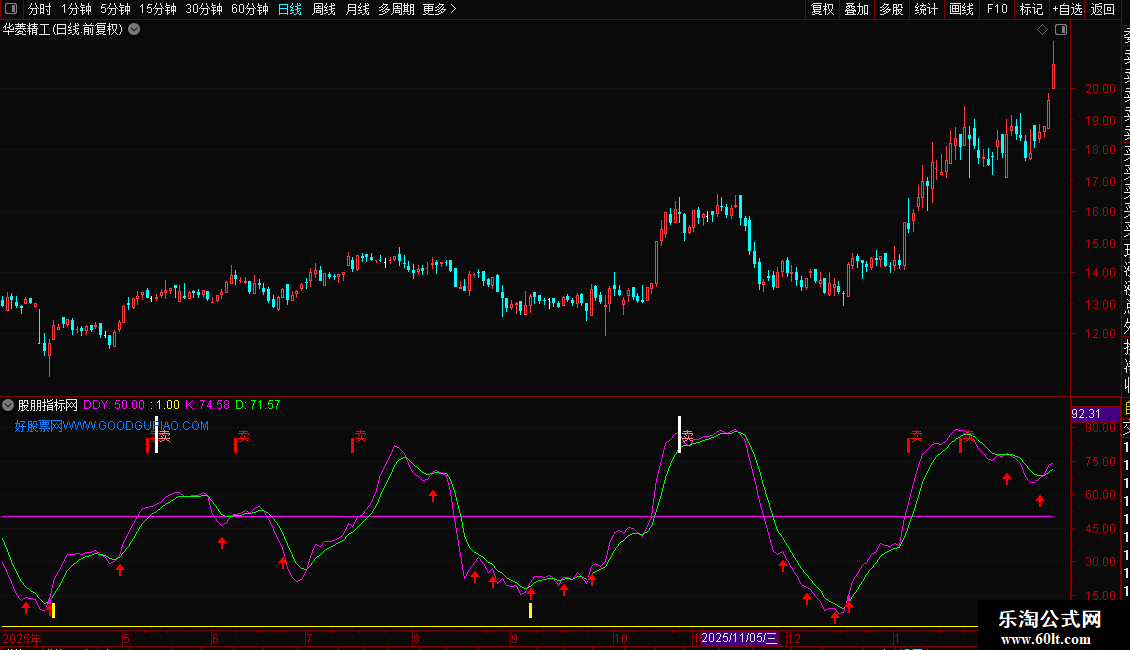
Task: Click the 2025/11/05/三 date marker on timeline
Action: [739, 638]
